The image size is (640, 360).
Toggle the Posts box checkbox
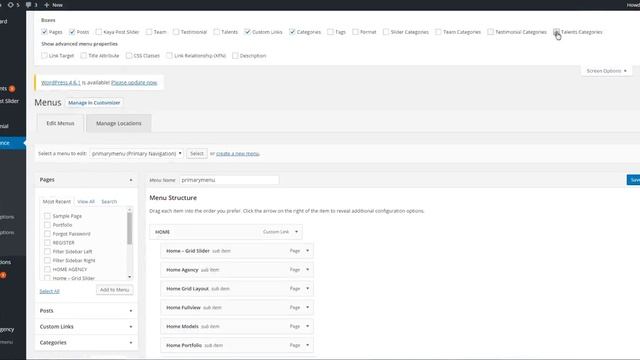point(72,32)
